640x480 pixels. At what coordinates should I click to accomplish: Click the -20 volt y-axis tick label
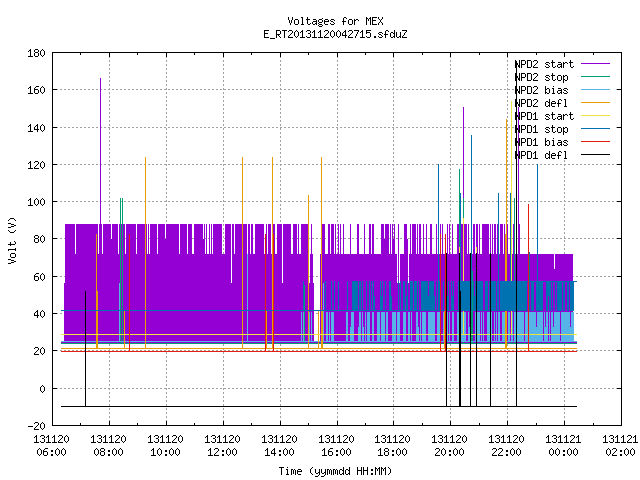coord(36,426)
